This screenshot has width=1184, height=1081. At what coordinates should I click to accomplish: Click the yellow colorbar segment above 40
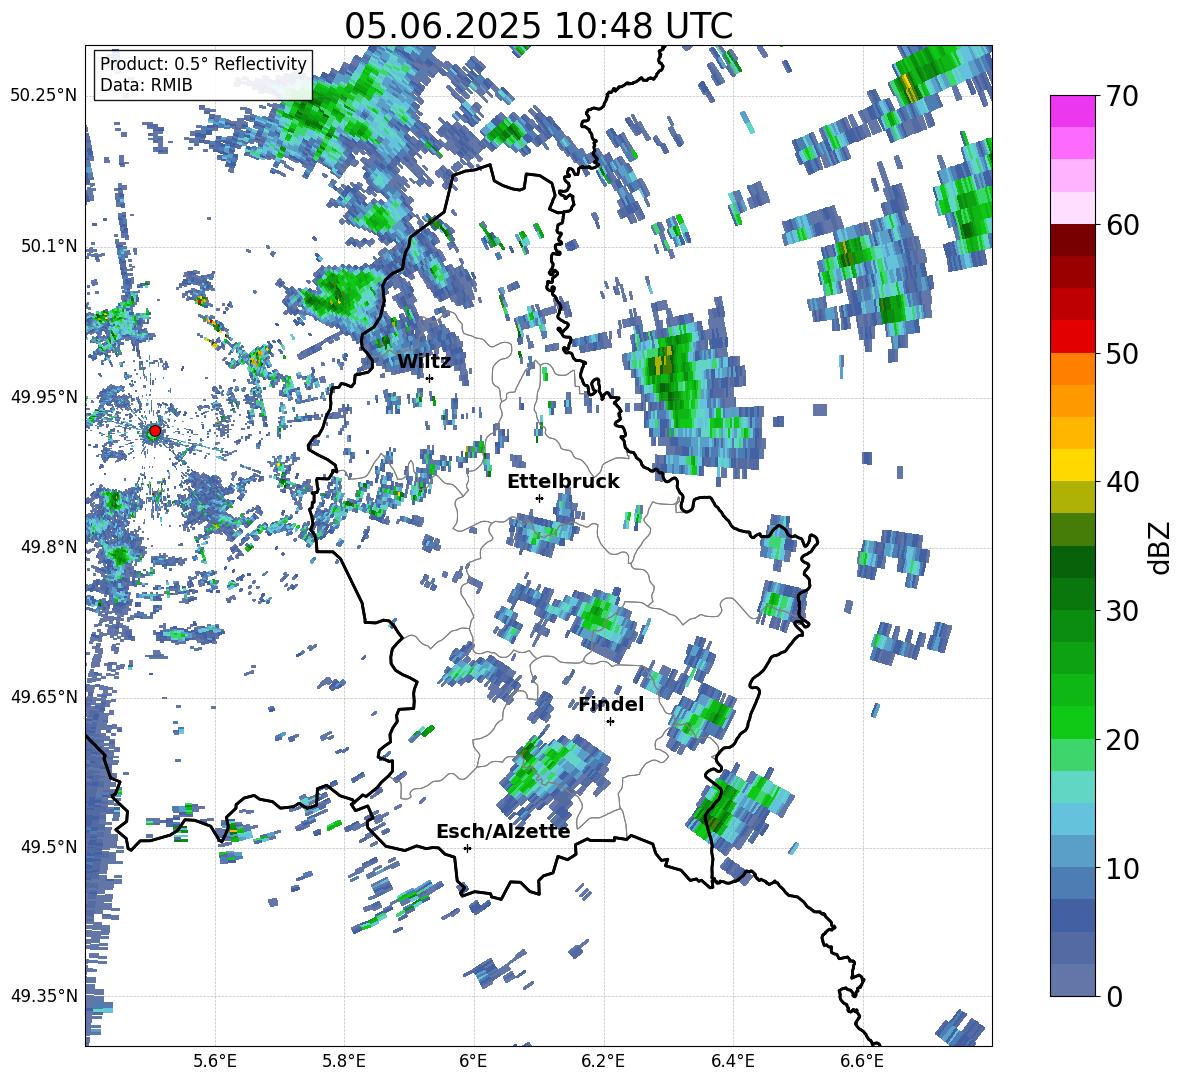pos(1072,465)
